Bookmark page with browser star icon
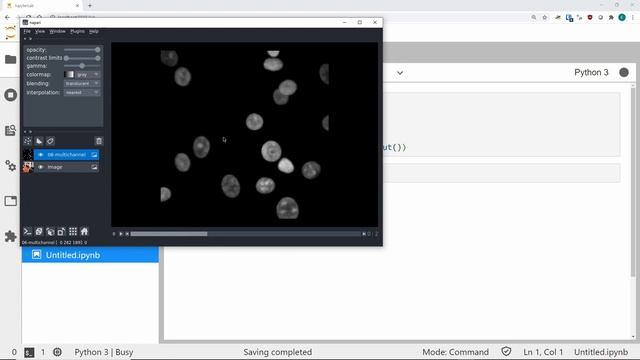The image size is (640, 360). pos(545,18)
